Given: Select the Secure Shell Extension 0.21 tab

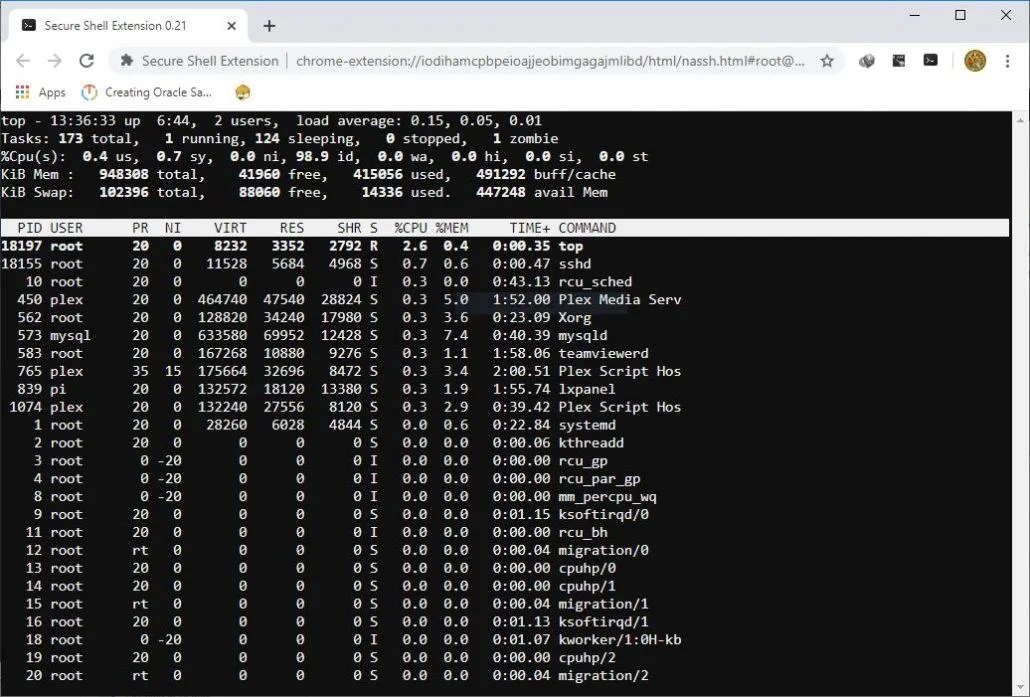Looking at the screenshot, I should [128, 26].
